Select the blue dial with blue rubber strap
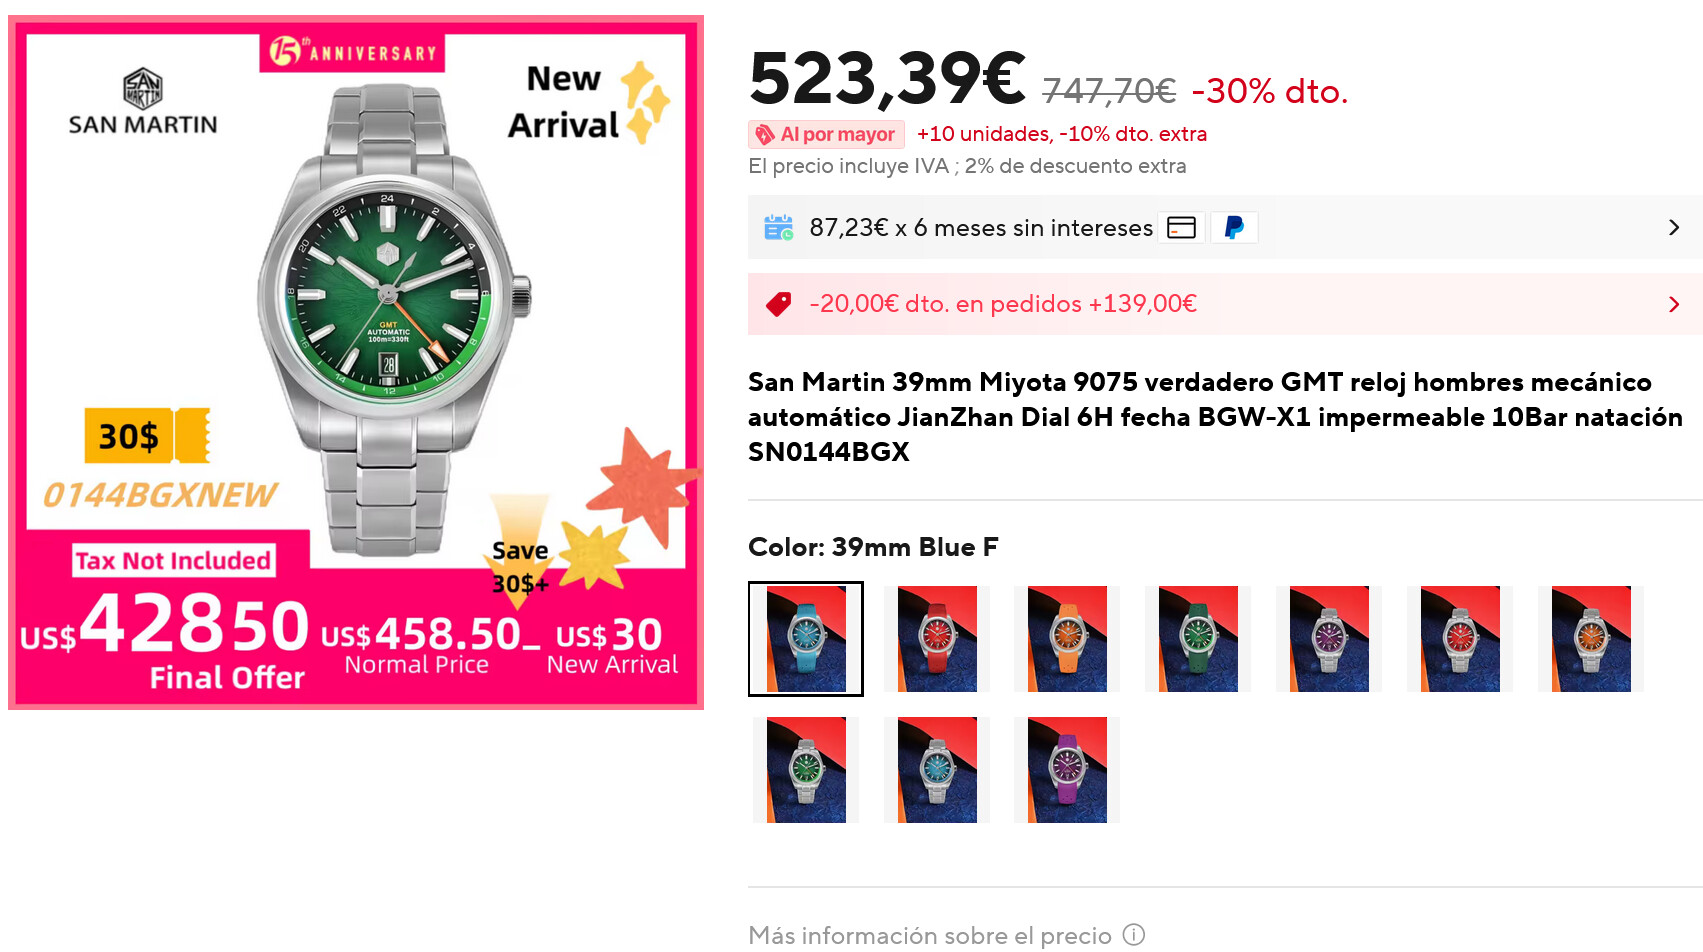The image size is (1703, 952). [806, 639]
